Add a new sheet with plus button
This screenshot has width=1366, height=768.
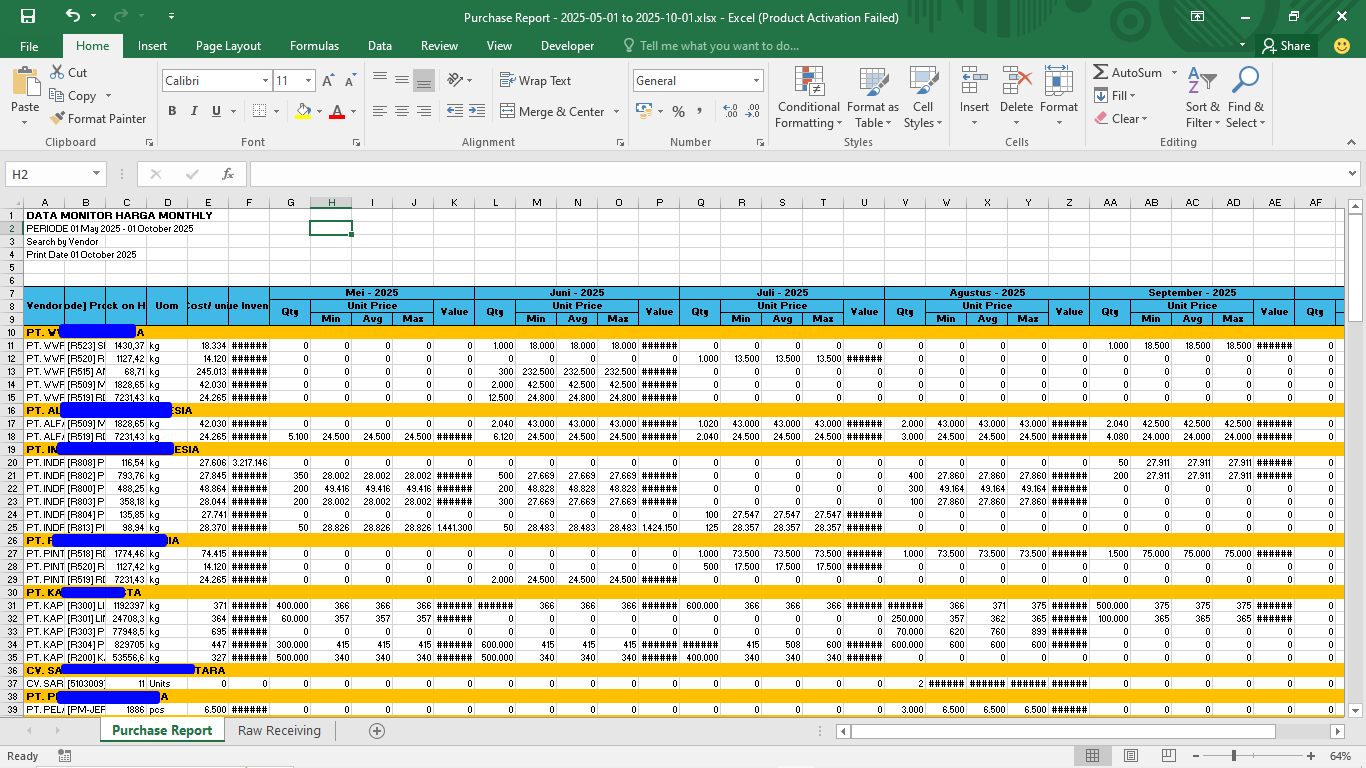[377, 731]
